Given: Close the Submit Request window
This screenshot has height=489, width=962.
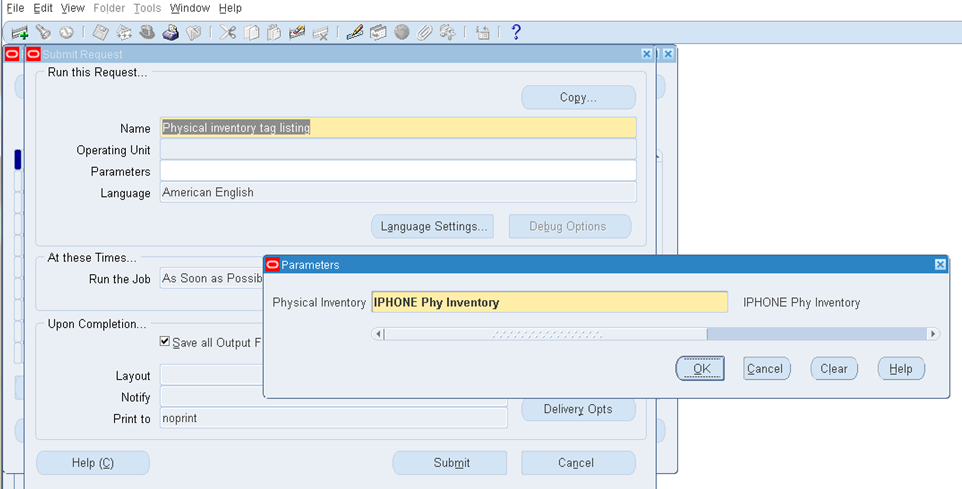Looking at the screenshot, I should 646,54.
